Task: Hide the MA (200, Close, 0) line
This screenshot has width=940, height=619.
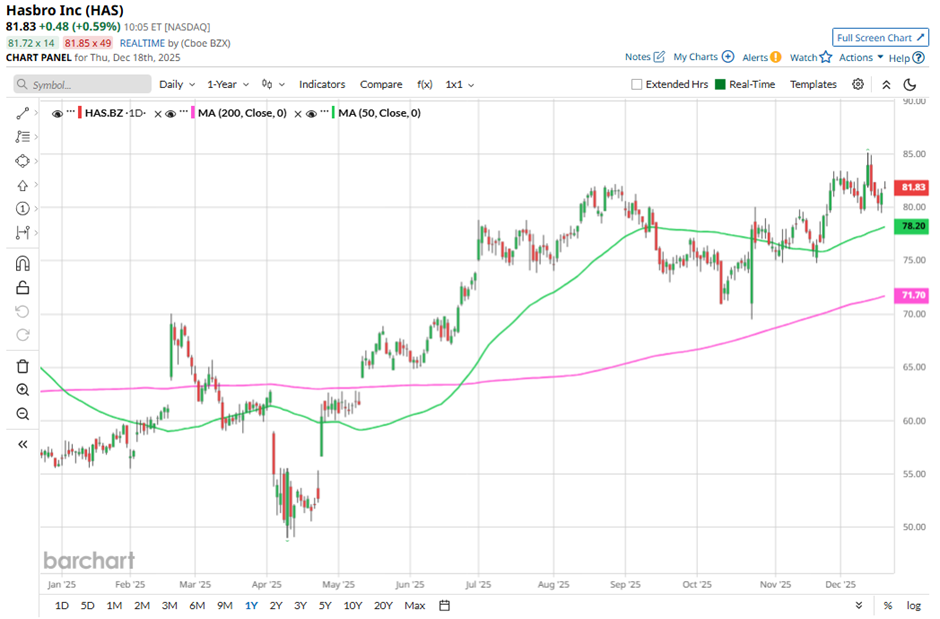Action: (172, 113)
